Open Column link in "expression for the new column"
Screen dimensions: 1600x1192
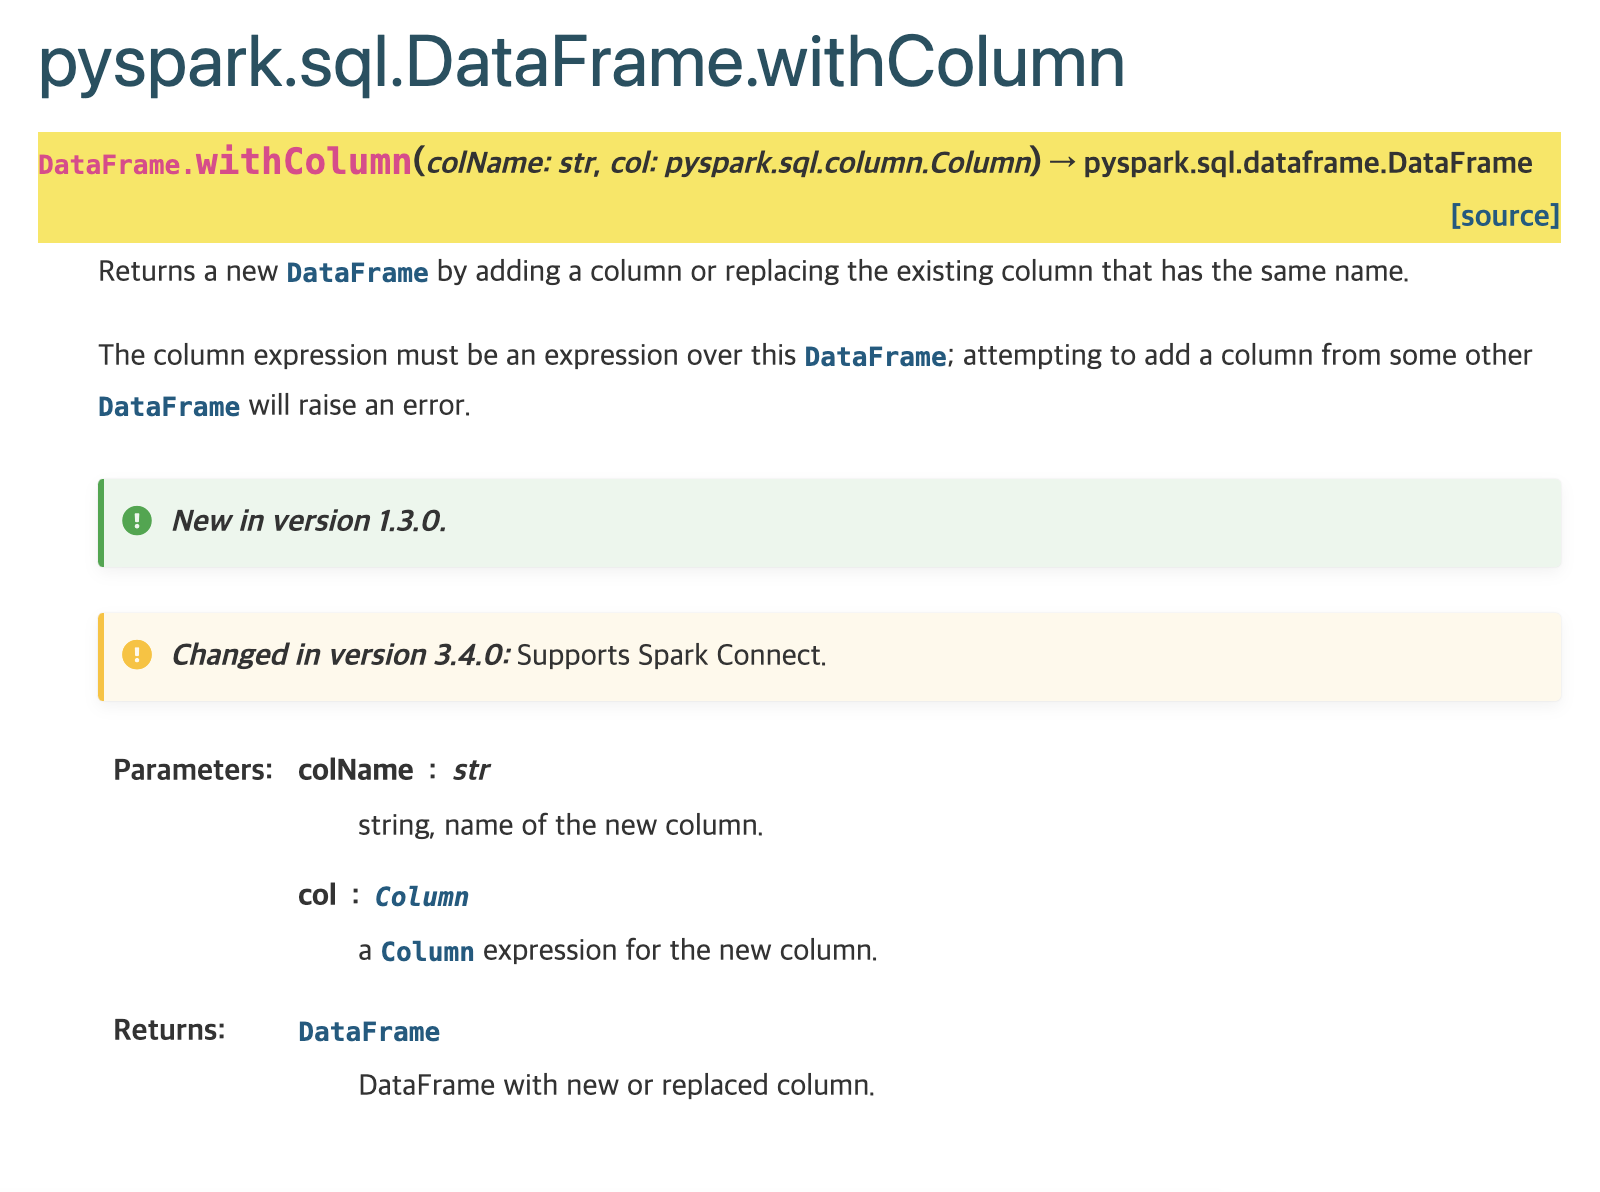[x=427, y=951]
